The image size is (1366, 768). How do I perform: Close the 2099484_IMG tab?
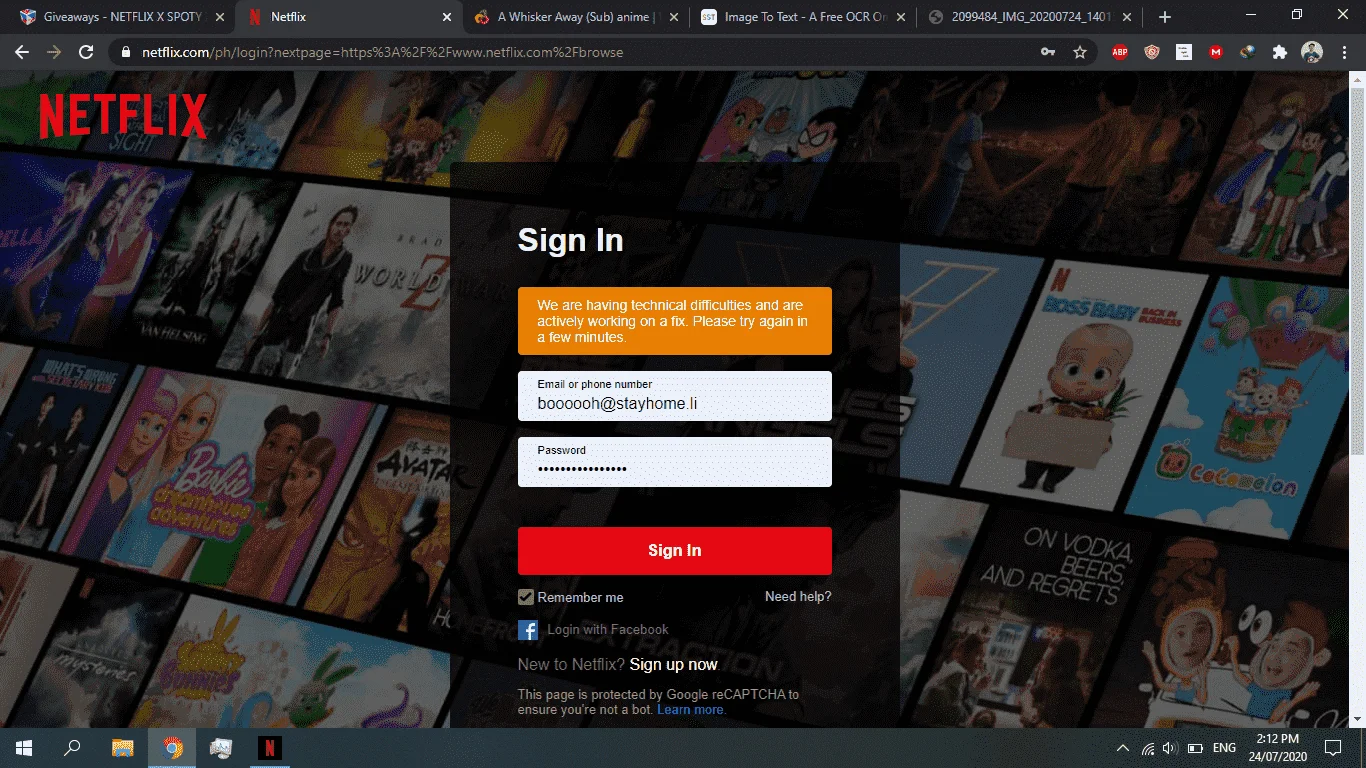click(x=1128, y=17)
